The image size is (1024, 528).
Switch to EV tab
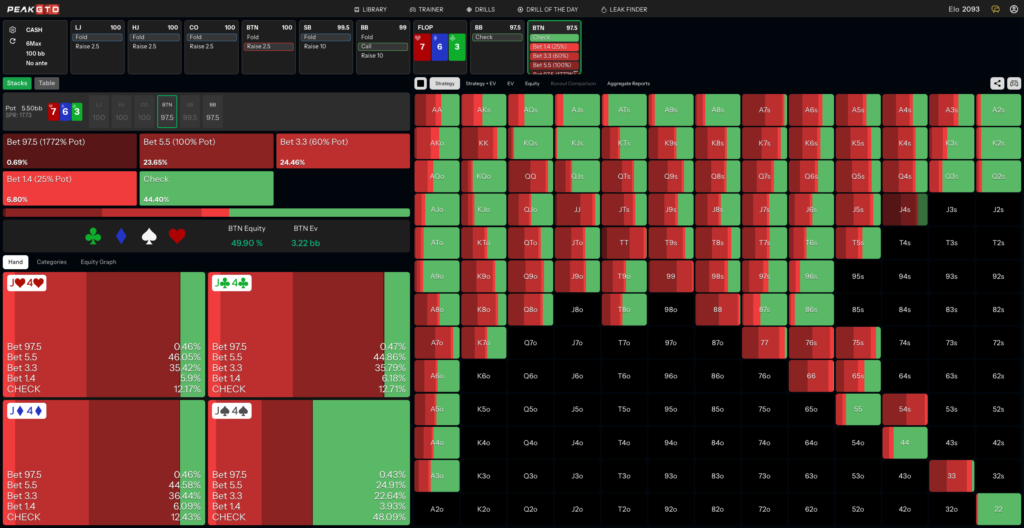(x=511, y=84)
